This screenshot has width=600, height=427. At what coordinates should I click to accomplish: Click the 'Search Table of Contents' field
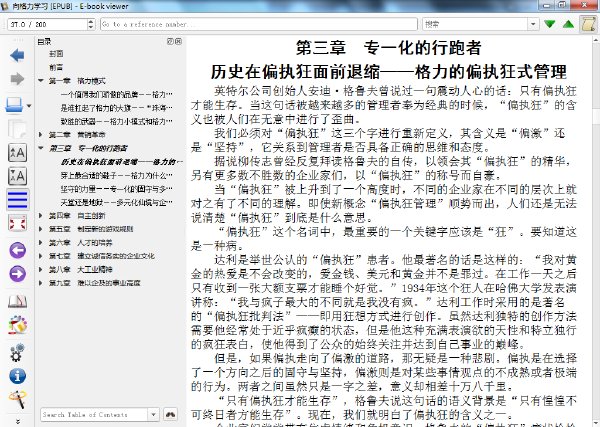click(94, 414)
